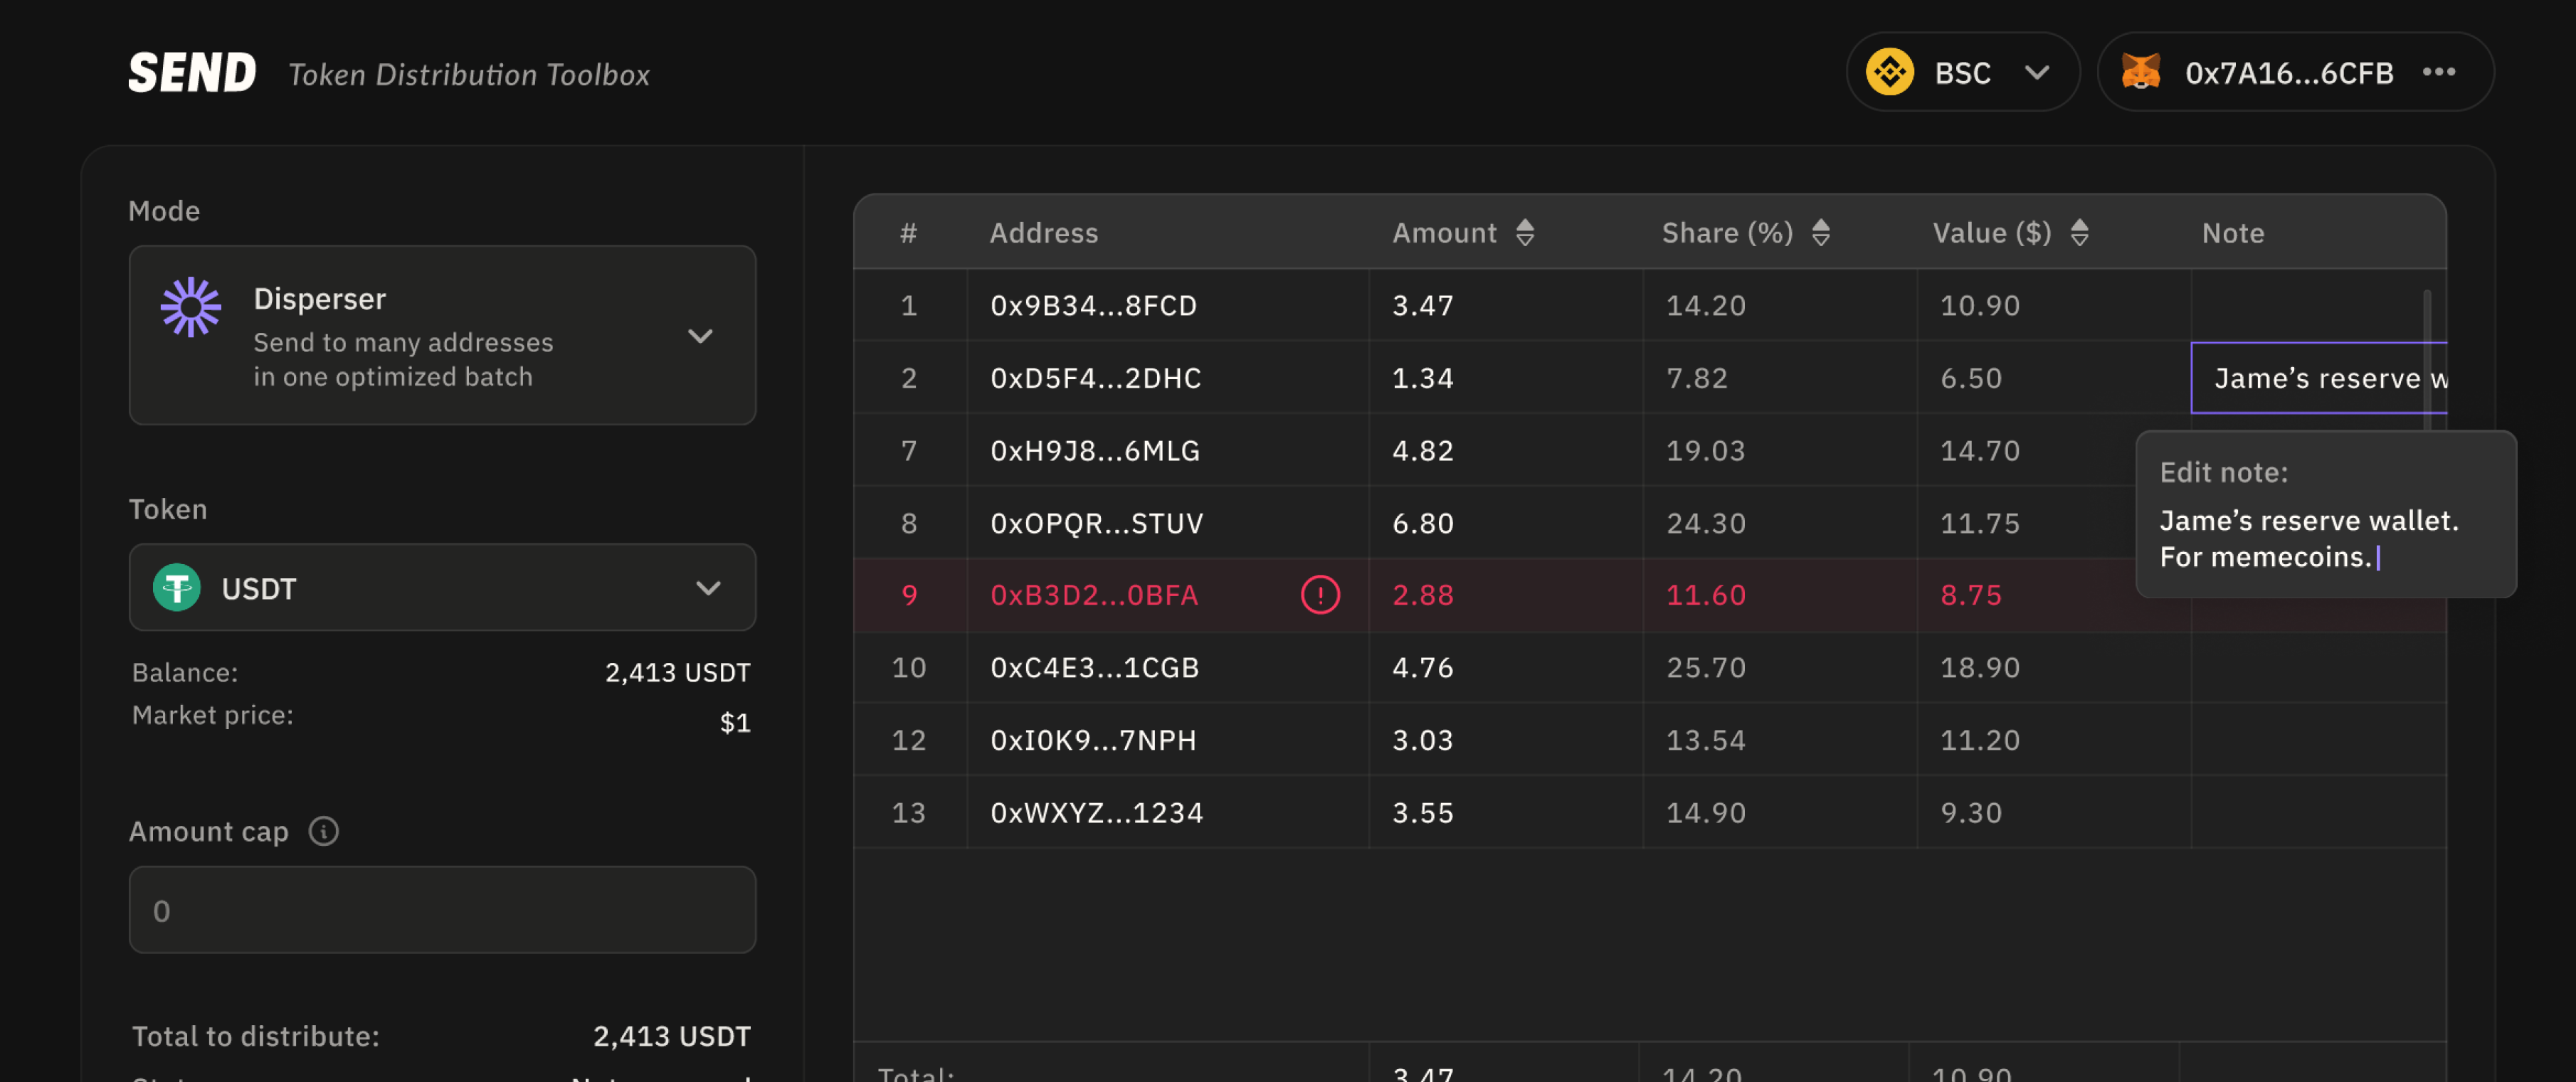The height and width of the screenshot is (1082, 2576).
Task: Click the BSC network coin icon
Action: pyautogui.click(x=1890, y=73)
